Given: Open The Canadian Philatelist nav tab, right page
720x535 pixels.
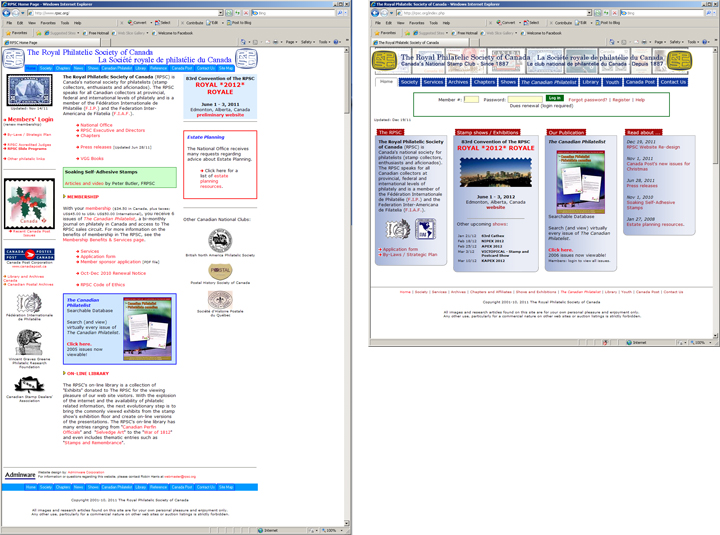Looking at the screenshot, I should click(549, 82).
